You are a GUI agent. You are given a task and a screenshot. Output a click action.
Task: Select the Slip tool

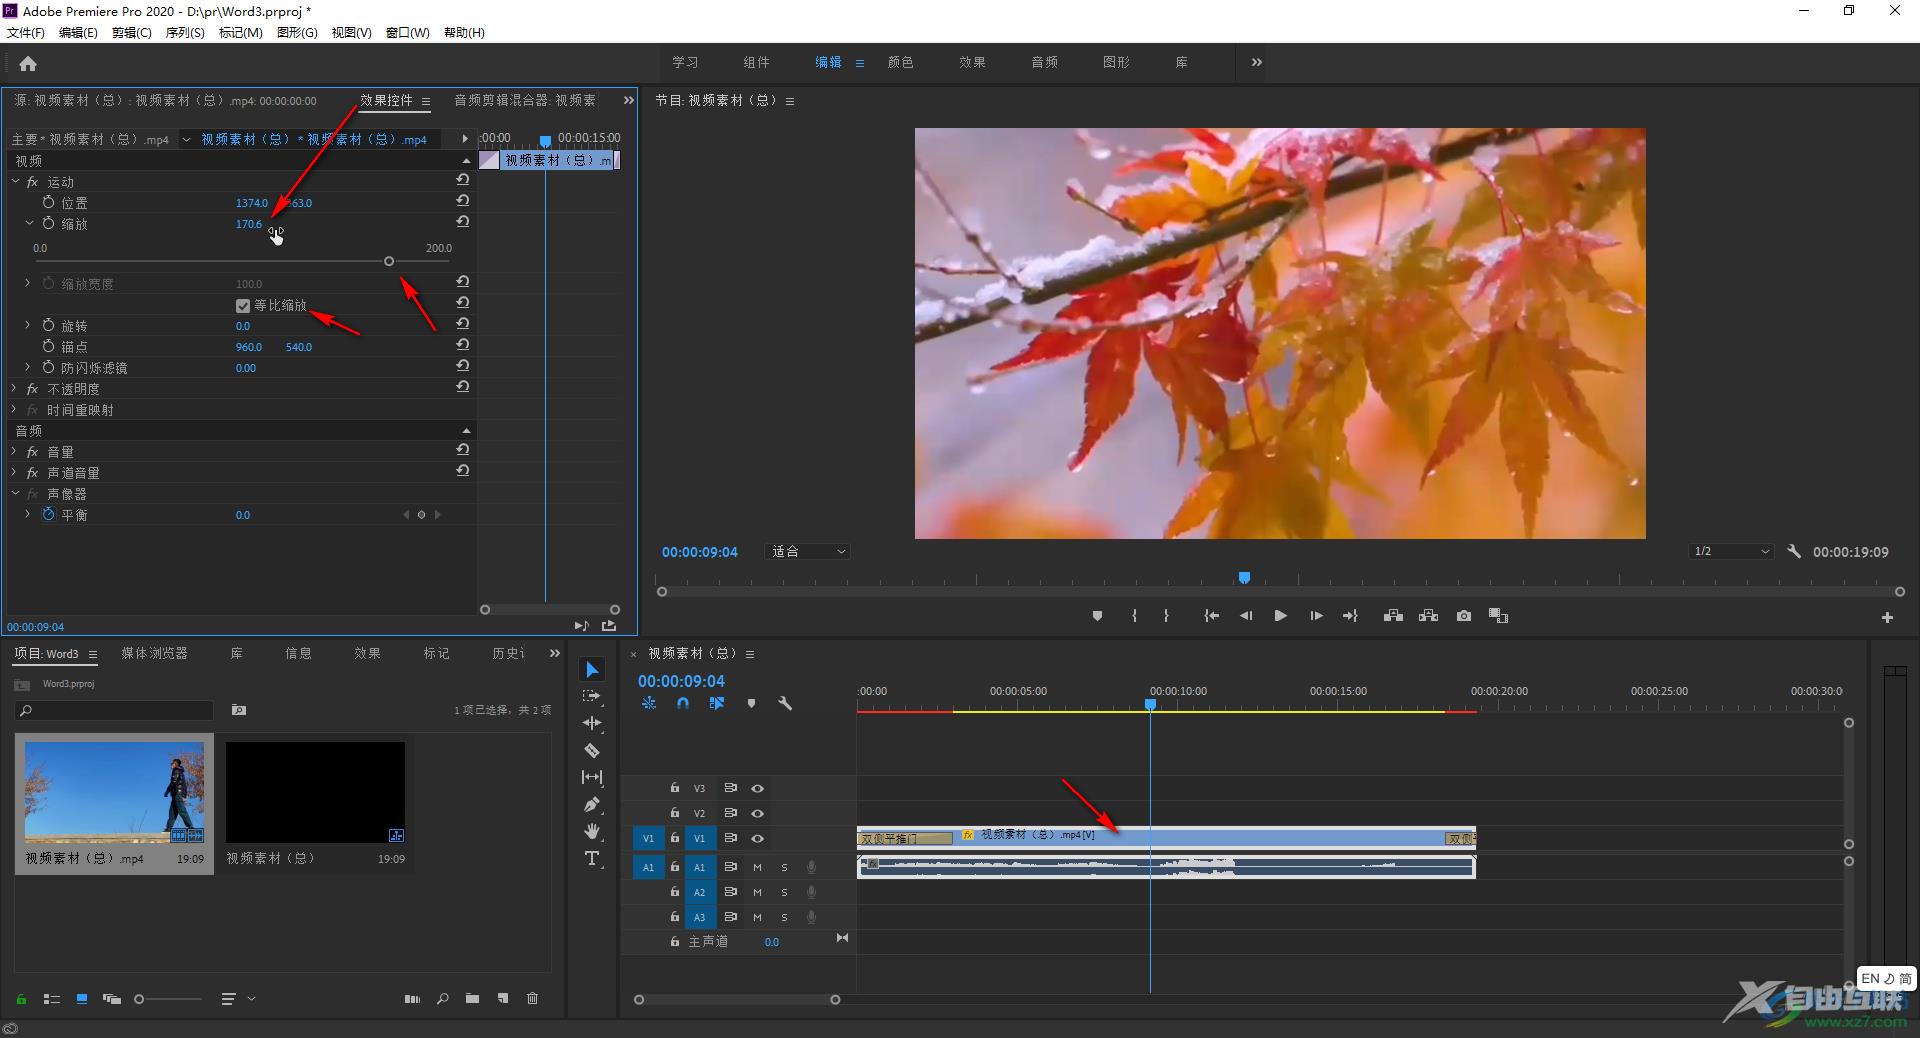(592, 777)
